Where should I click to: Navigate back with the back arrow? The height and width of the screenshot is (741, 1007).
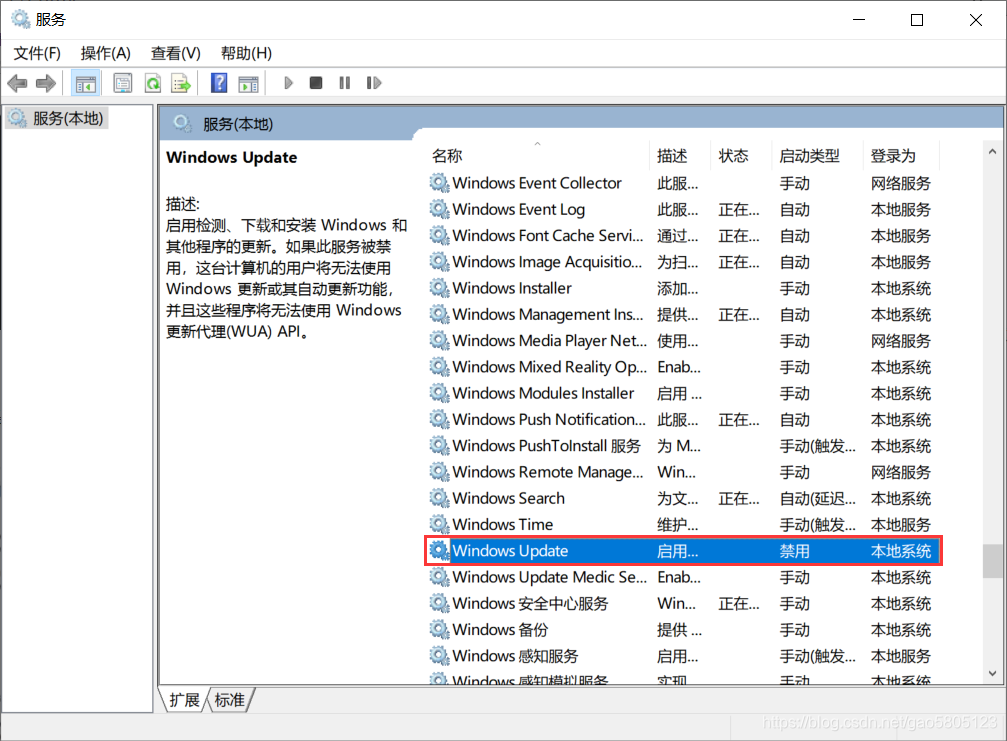tap(17, 83)
